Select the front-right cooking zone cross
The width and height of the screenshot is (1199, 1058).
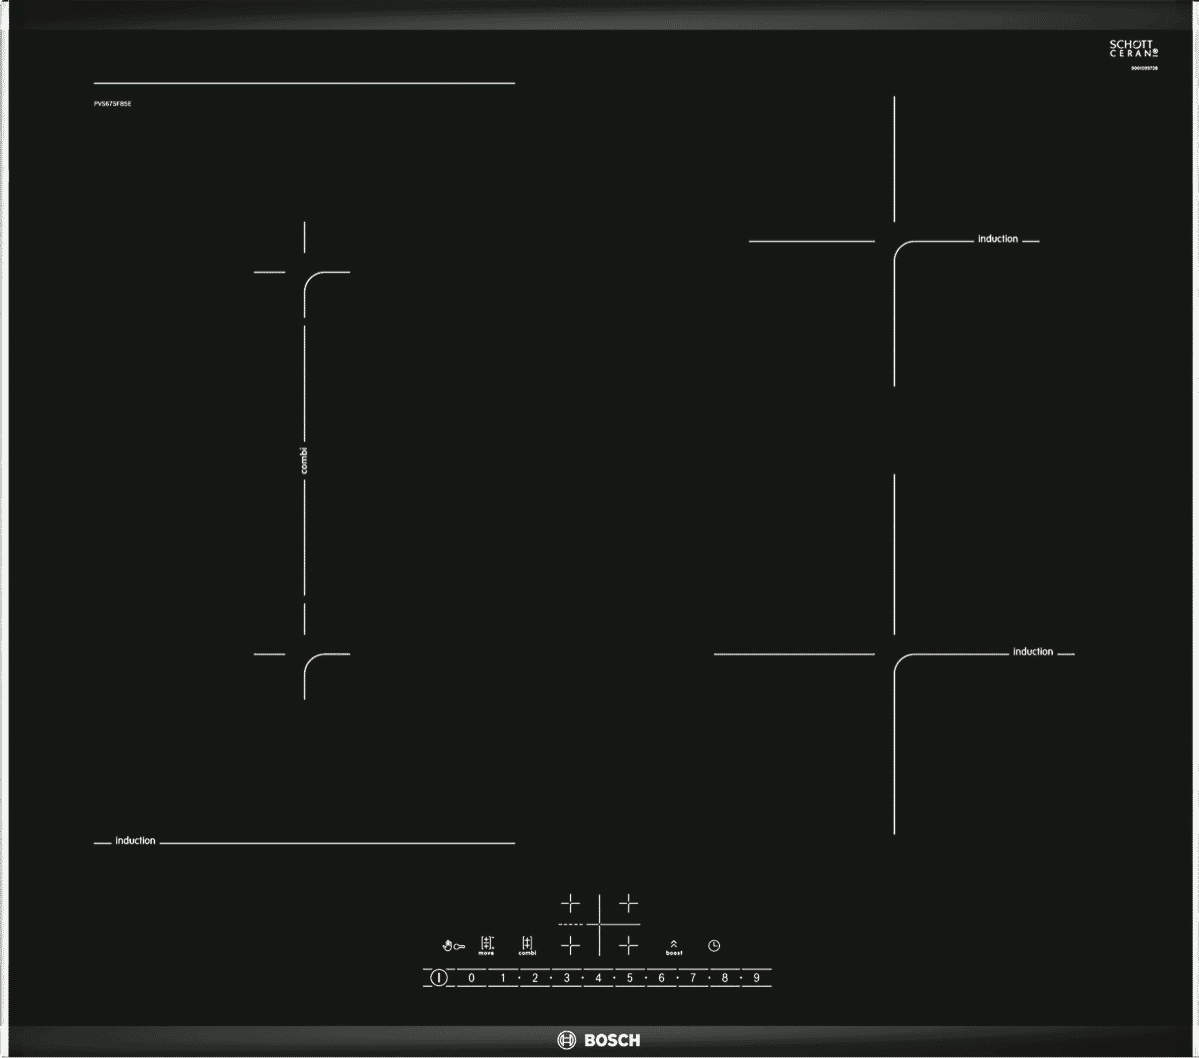click(628, 945)
